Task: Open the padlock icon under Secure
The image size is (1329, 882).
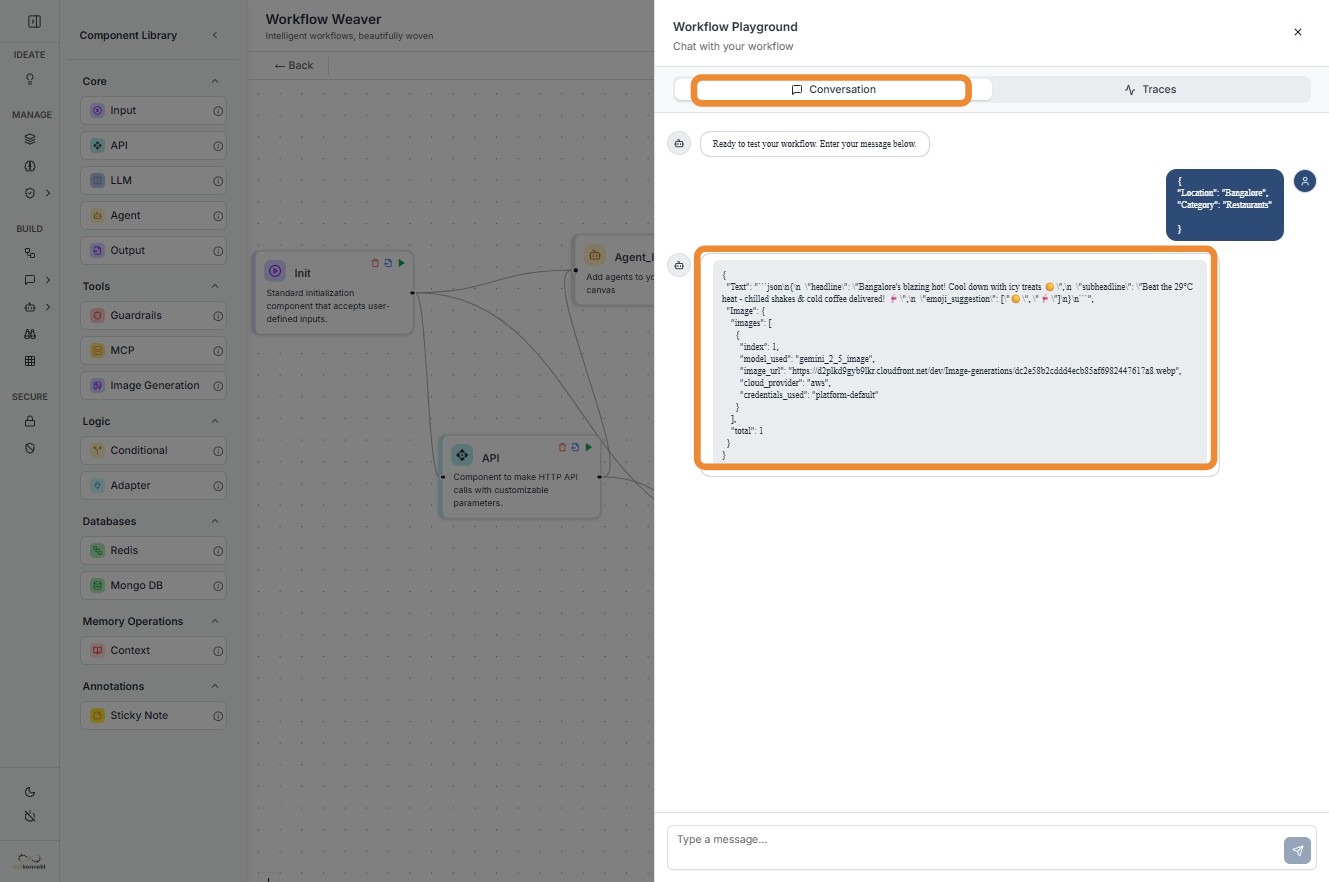Action: click(x=30, y=421)
